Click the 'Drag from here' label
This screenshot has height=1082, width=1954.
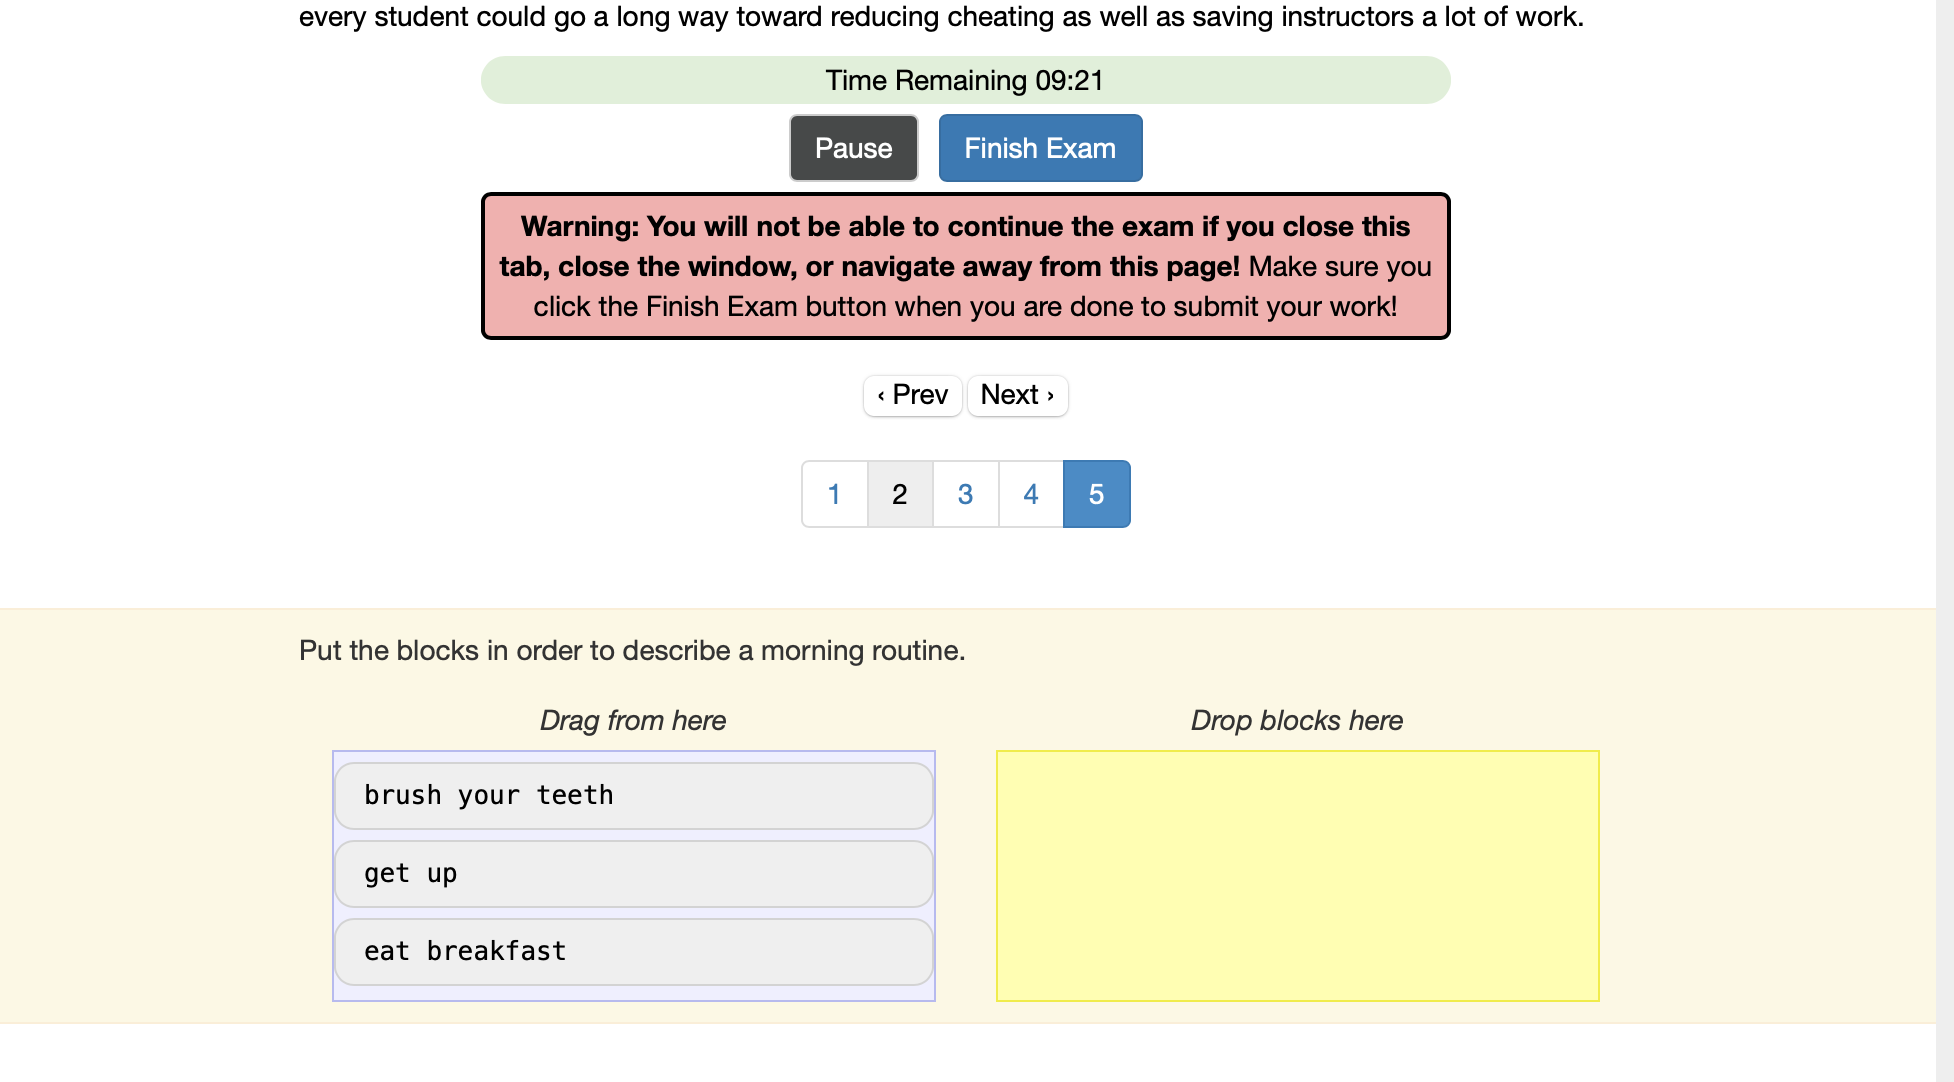tap(632, 720)
